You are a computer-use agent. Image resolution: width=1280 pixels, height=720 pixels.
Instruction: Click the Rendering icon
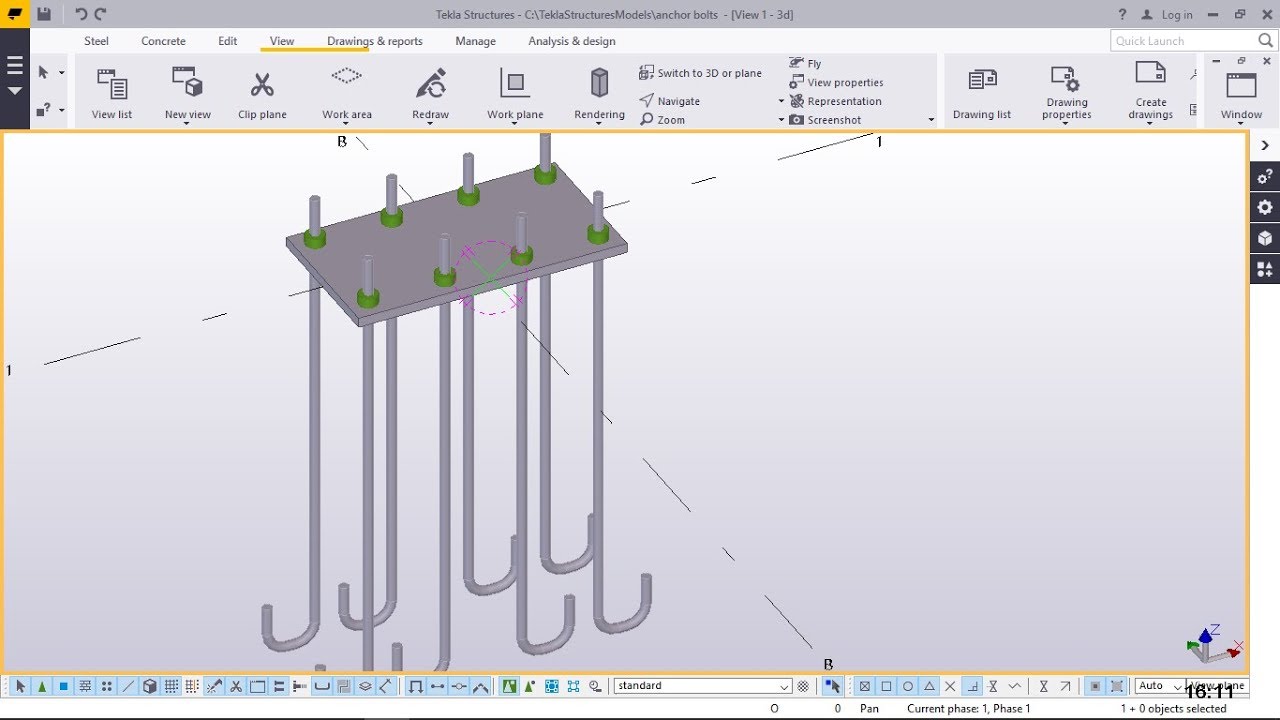(x=599, y=82)
